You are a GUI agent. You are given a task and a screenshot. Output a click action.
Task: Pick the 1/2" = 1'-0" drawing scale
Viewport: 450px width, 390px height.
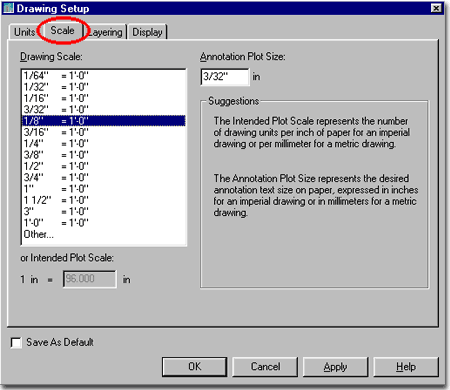pos(103,166)
